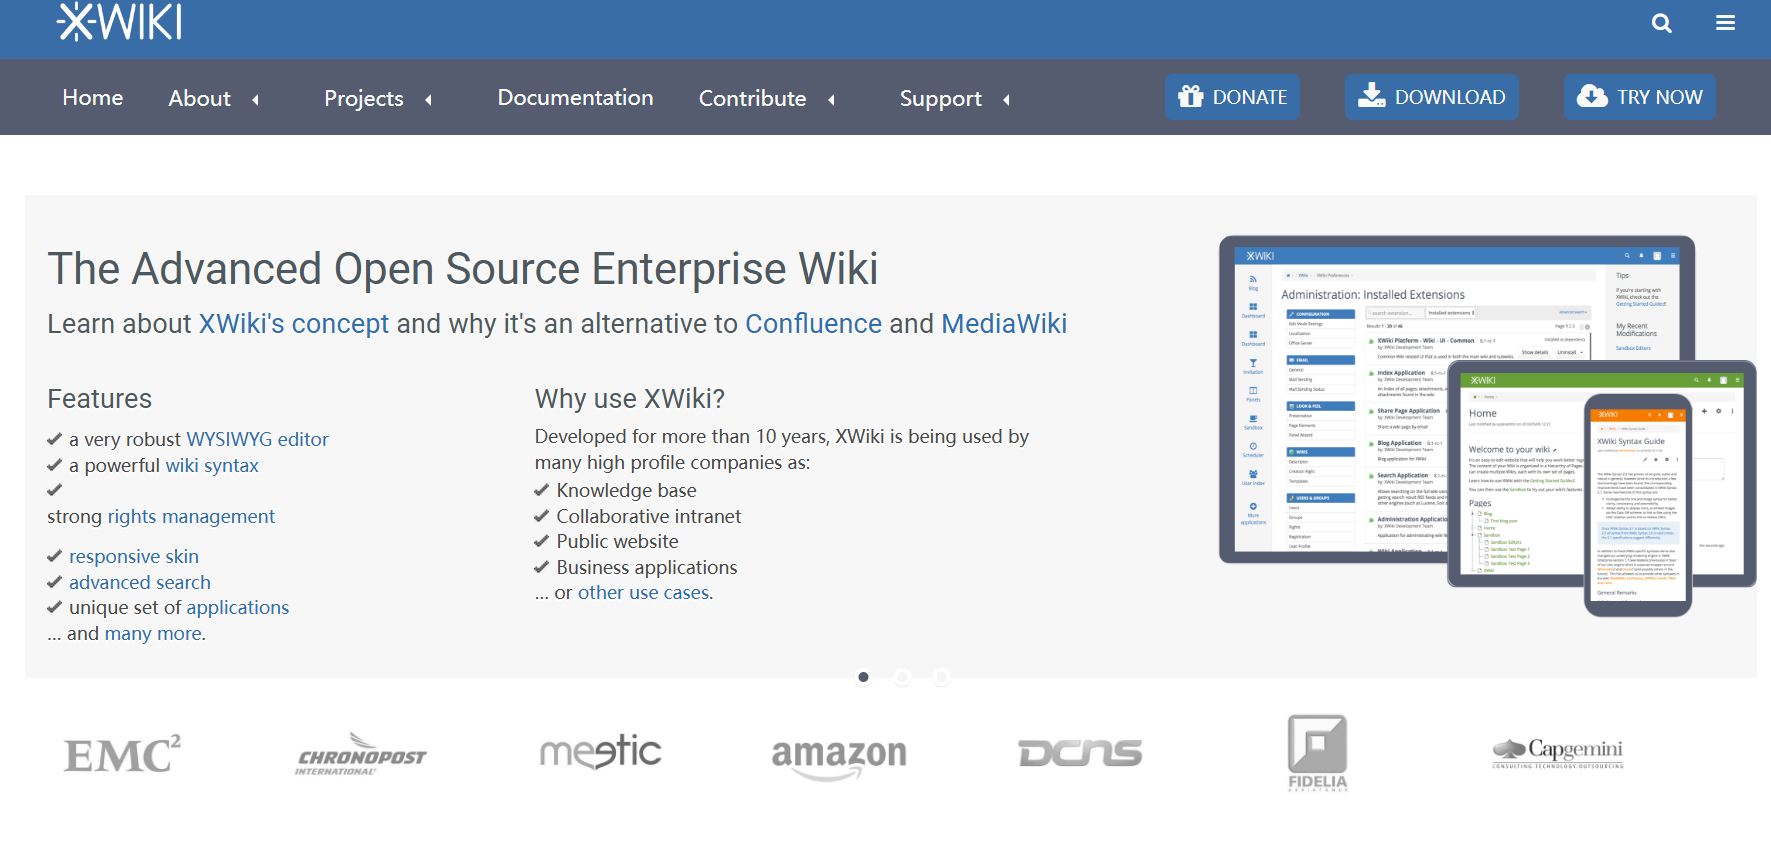Viewport: 1771px width, 856px height.
Task: Expand the Projects menu arrow
Action: pyautogui.click(x=429, y=99)
